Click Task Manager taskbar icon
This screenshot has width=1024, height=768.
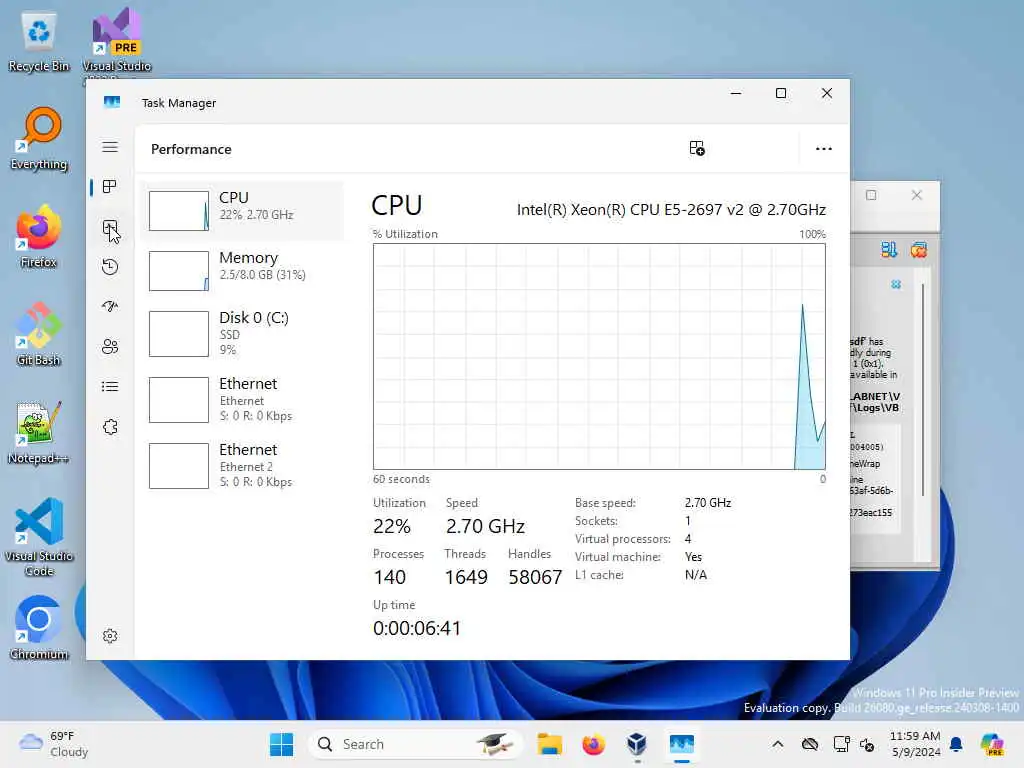pyautogui.click(x=681, y=744)
